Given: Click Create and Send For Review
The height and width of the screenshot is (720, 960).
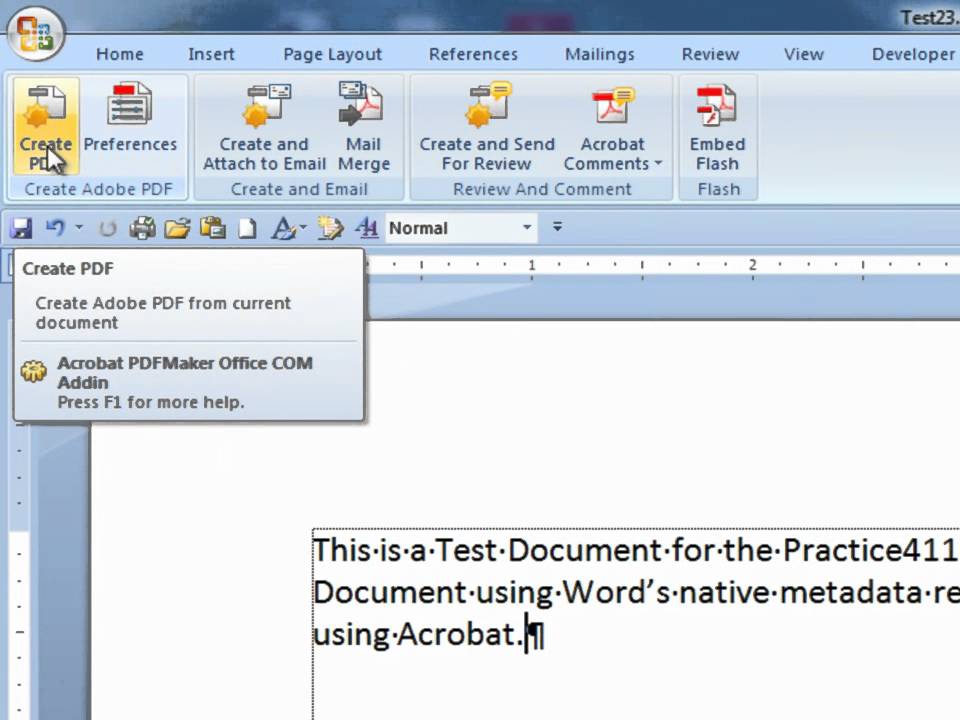Looking at the screenshot, I should pyautogui.click(x=487, y=127).
